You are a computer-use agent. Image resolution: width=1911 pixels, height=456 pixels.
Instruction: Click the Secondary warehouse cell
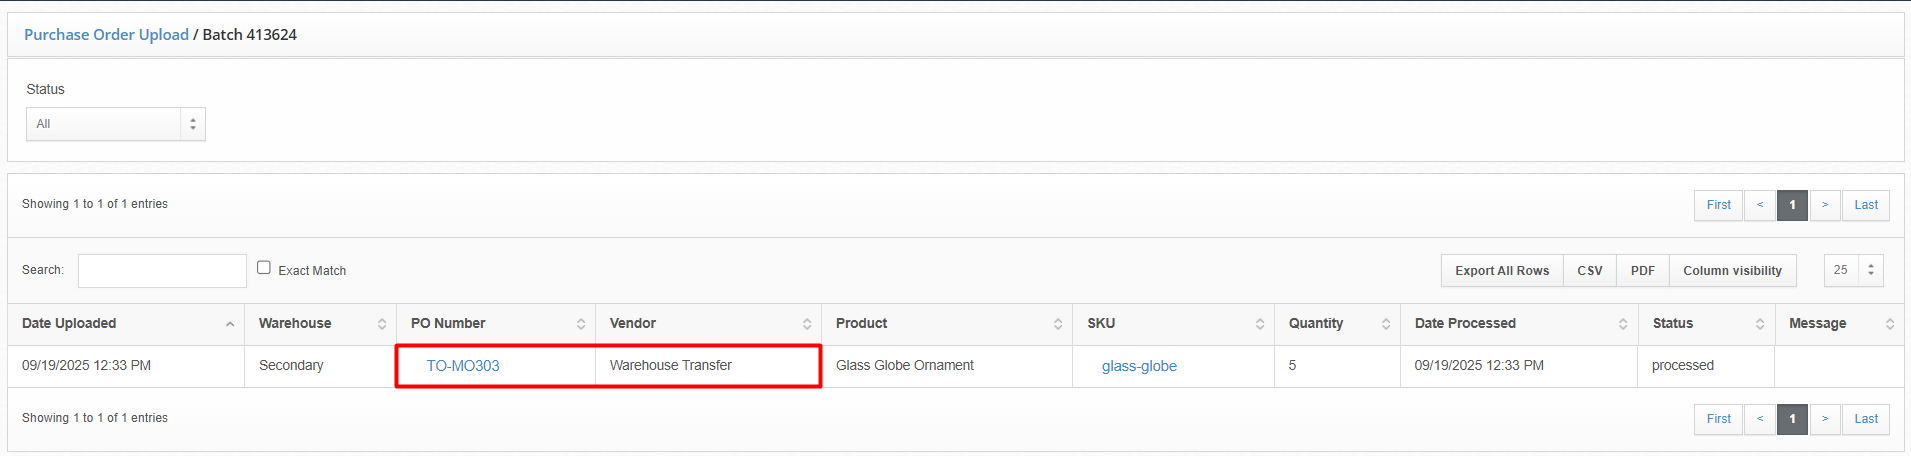click(321, 366)
